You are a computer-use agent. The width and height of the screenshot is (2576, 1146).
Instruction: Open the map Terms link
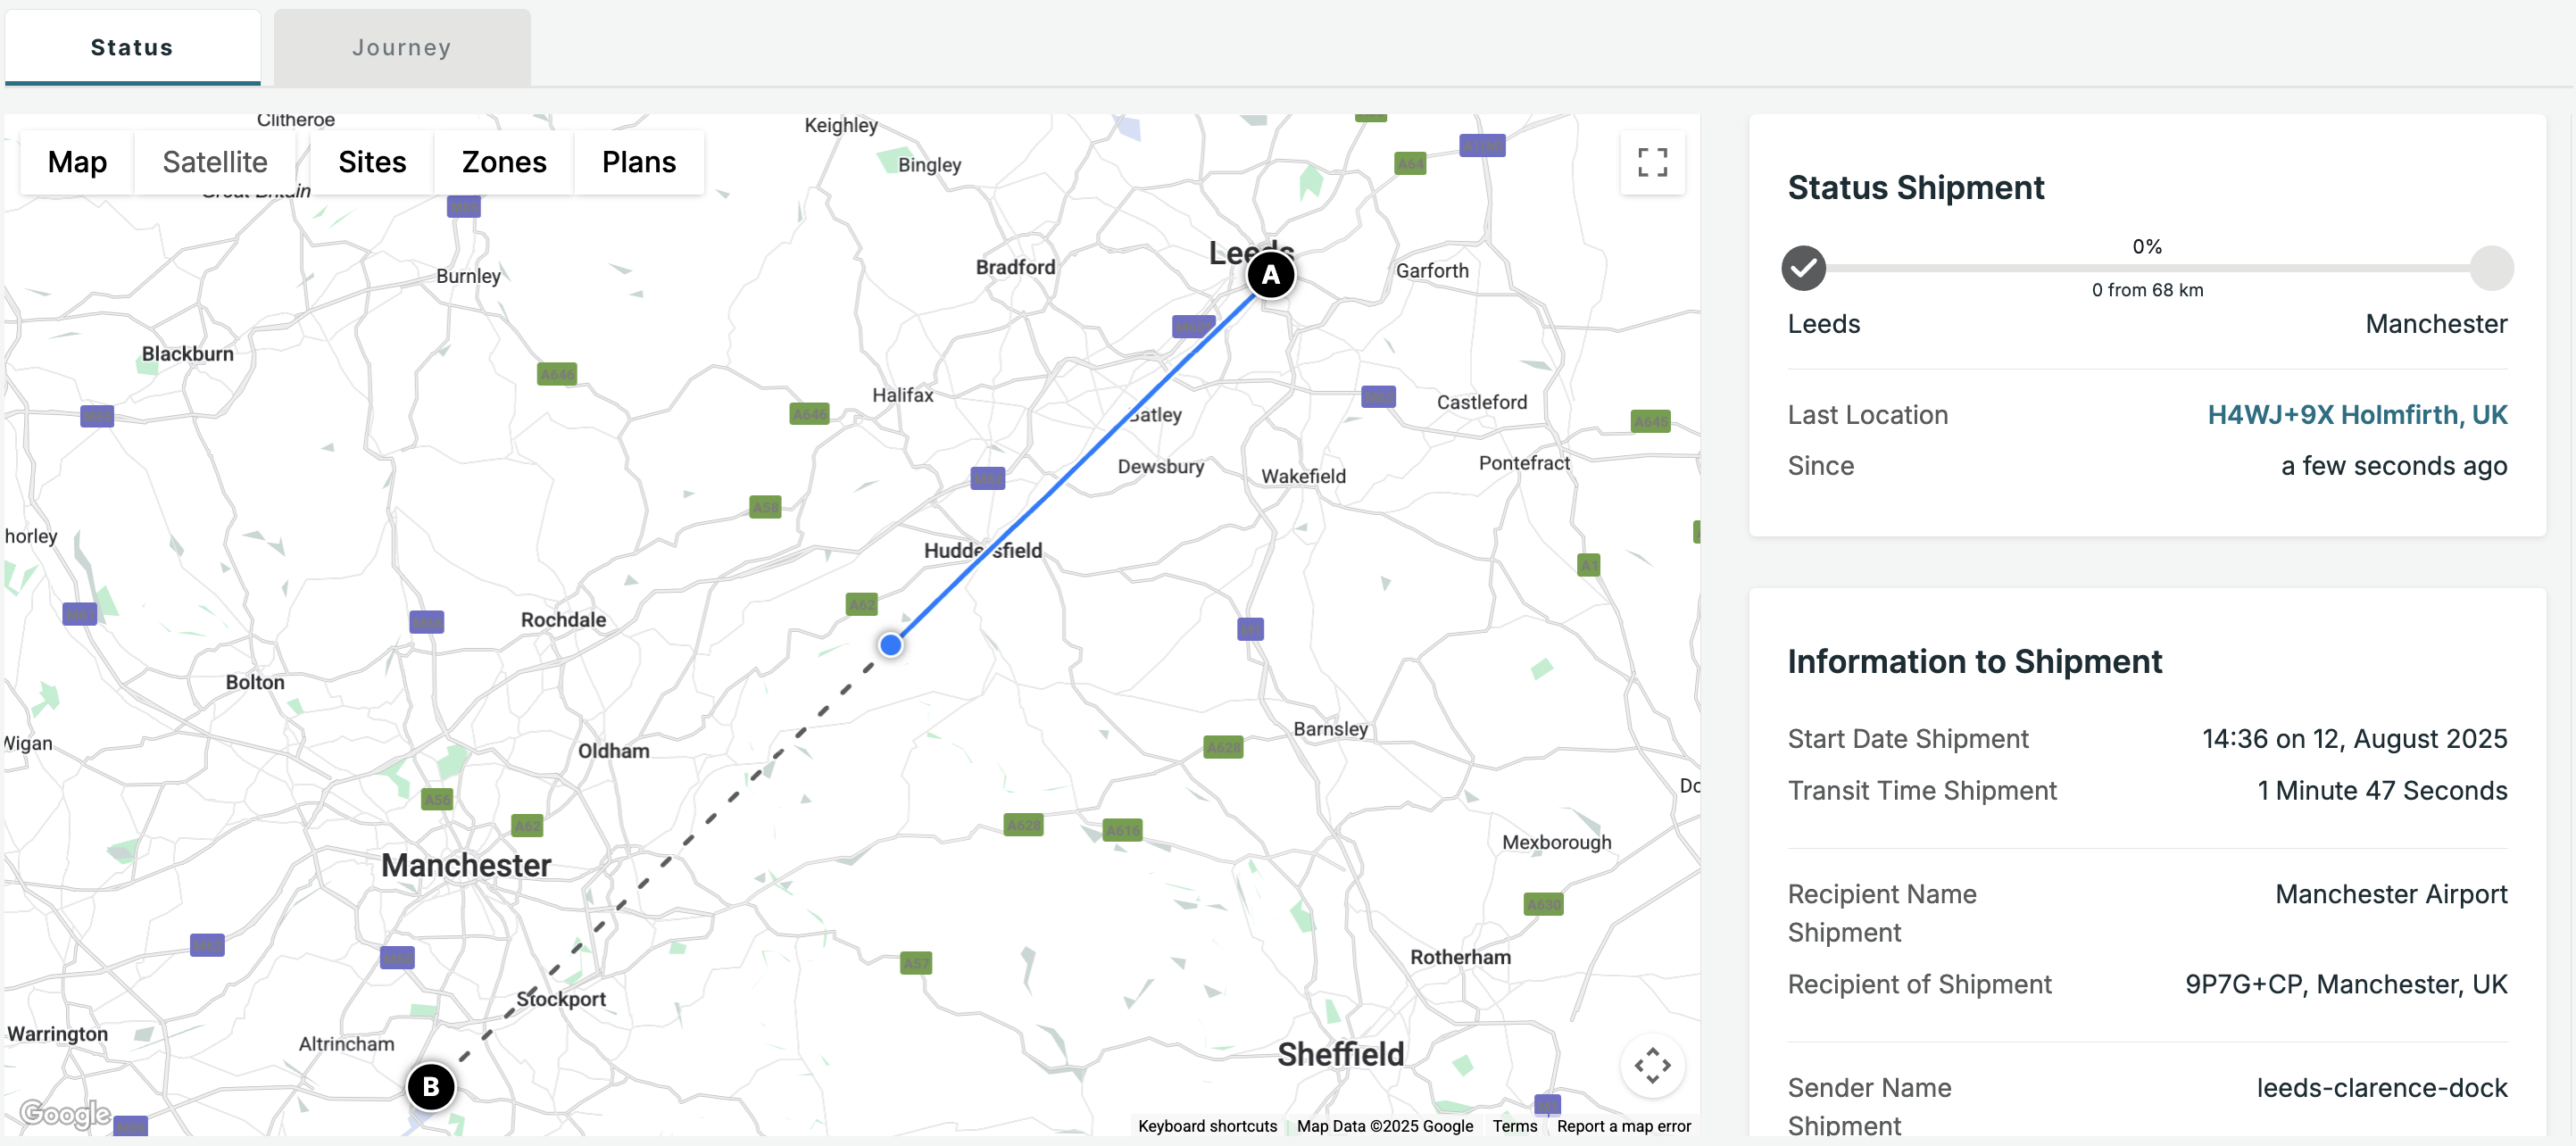coord(1514,1126)
